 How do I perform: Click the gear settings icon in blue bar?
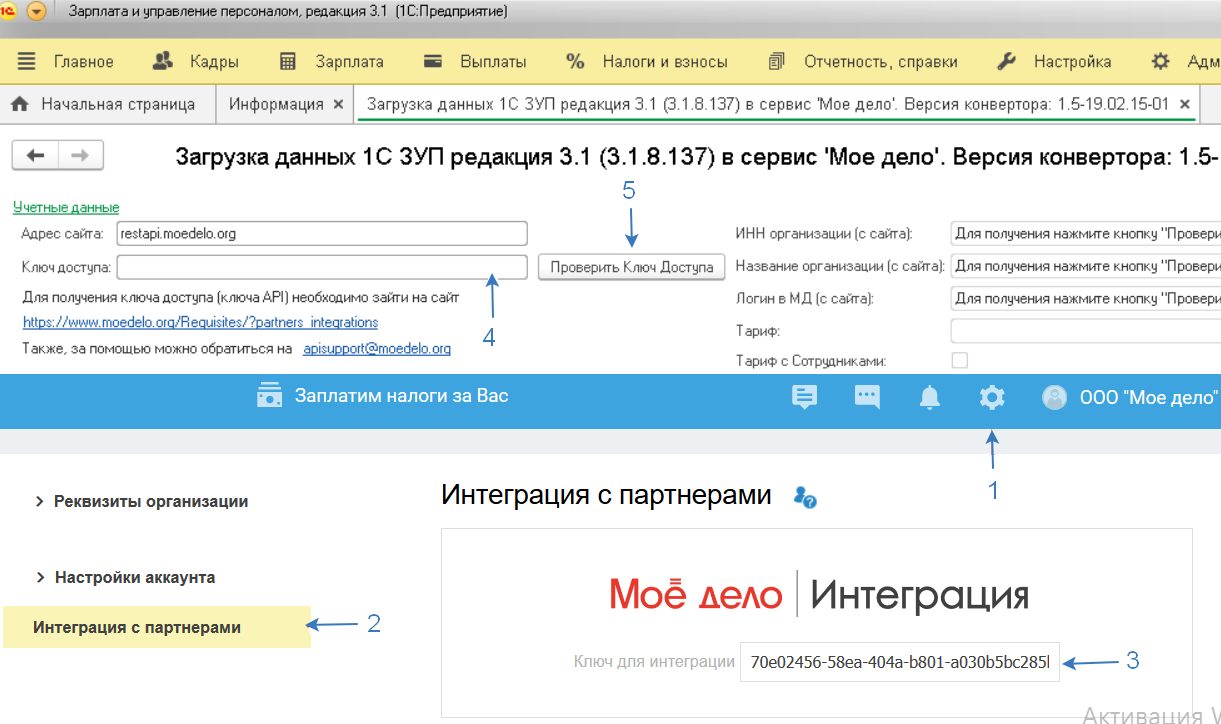(x=991, y=398)
